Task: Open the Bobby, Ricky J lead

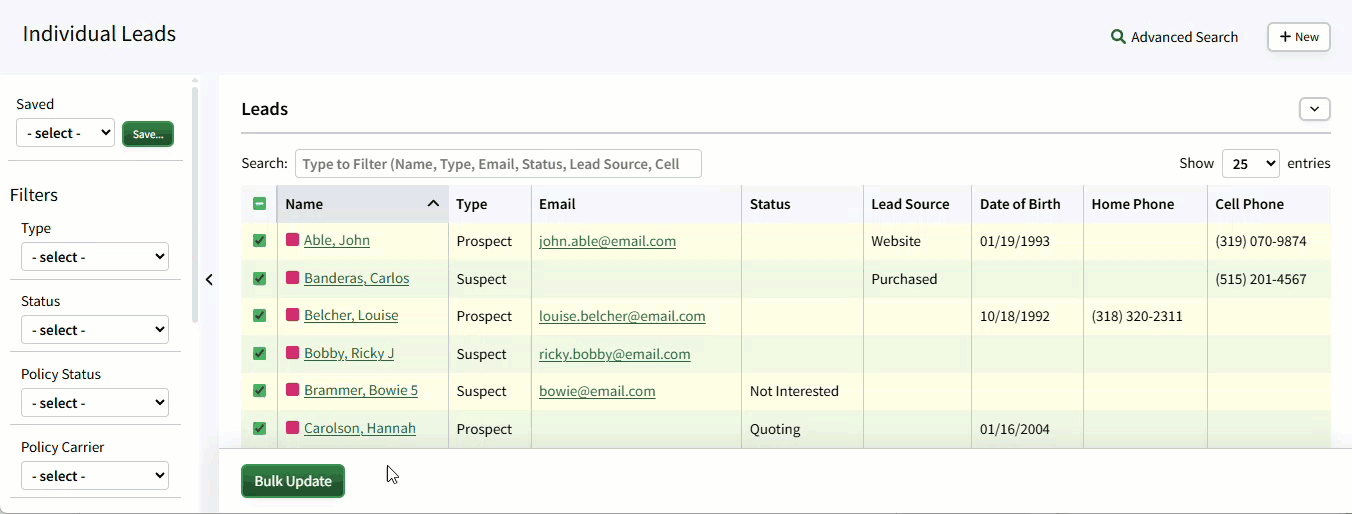Action: [349, 353]
